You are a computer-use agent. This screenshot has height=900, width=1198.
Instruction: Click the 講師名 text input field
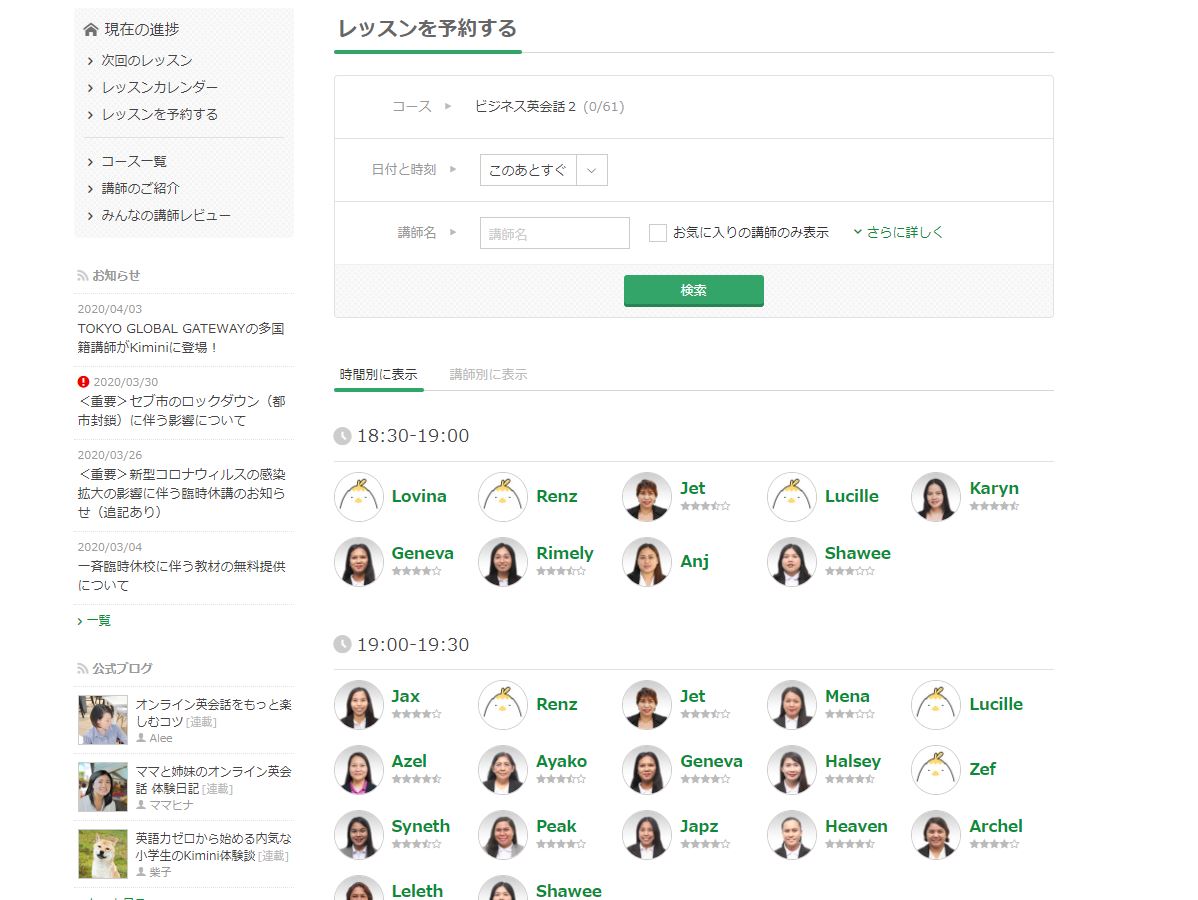554,233
